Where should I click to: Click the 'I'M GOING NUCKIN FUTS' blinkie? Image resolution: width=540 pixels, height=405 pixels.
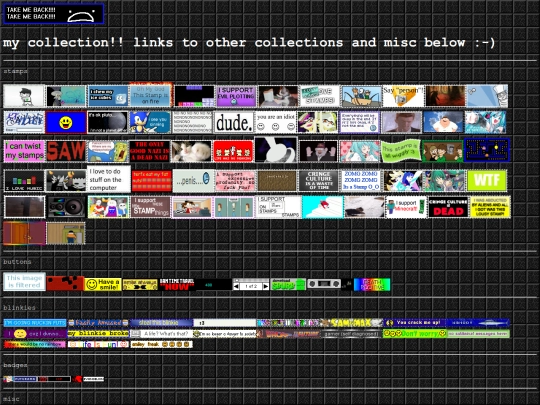(35, 323)
